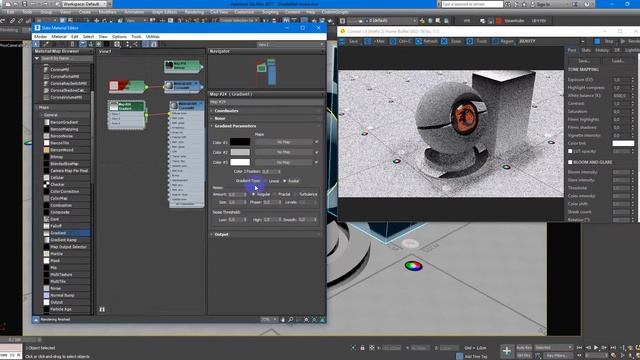Toggle the Color #1 map enable checkbox
This screenshot has height=360, width=640.
coord(316,142)
